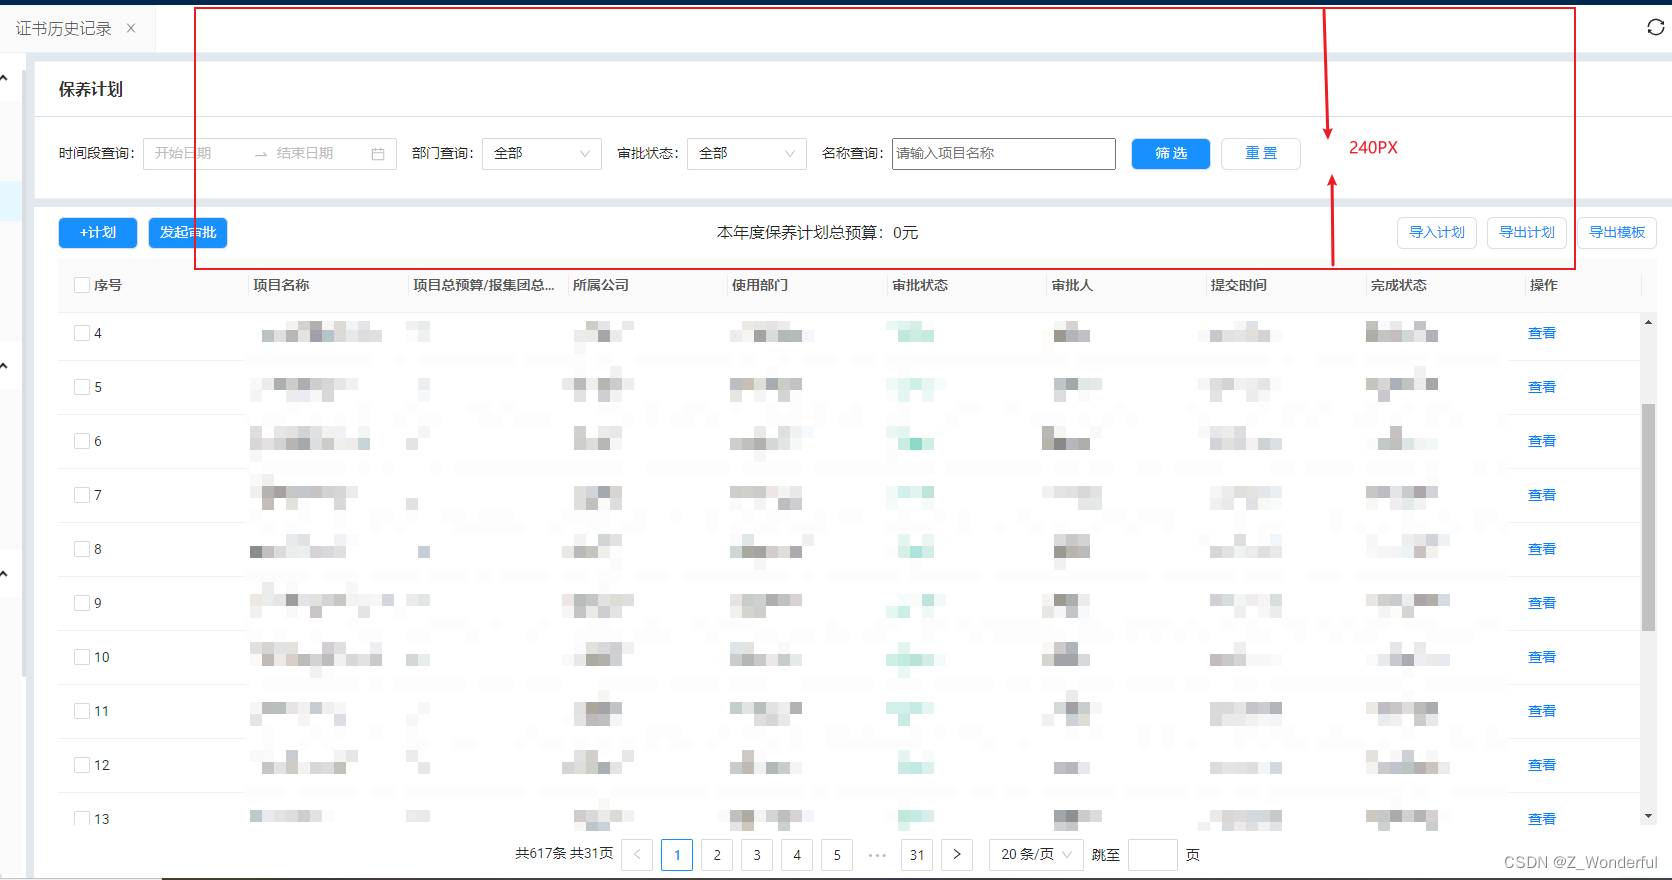Check the checkbox for row 8
This screenshot has width=1672, height=880.
(x=82, y=549)
